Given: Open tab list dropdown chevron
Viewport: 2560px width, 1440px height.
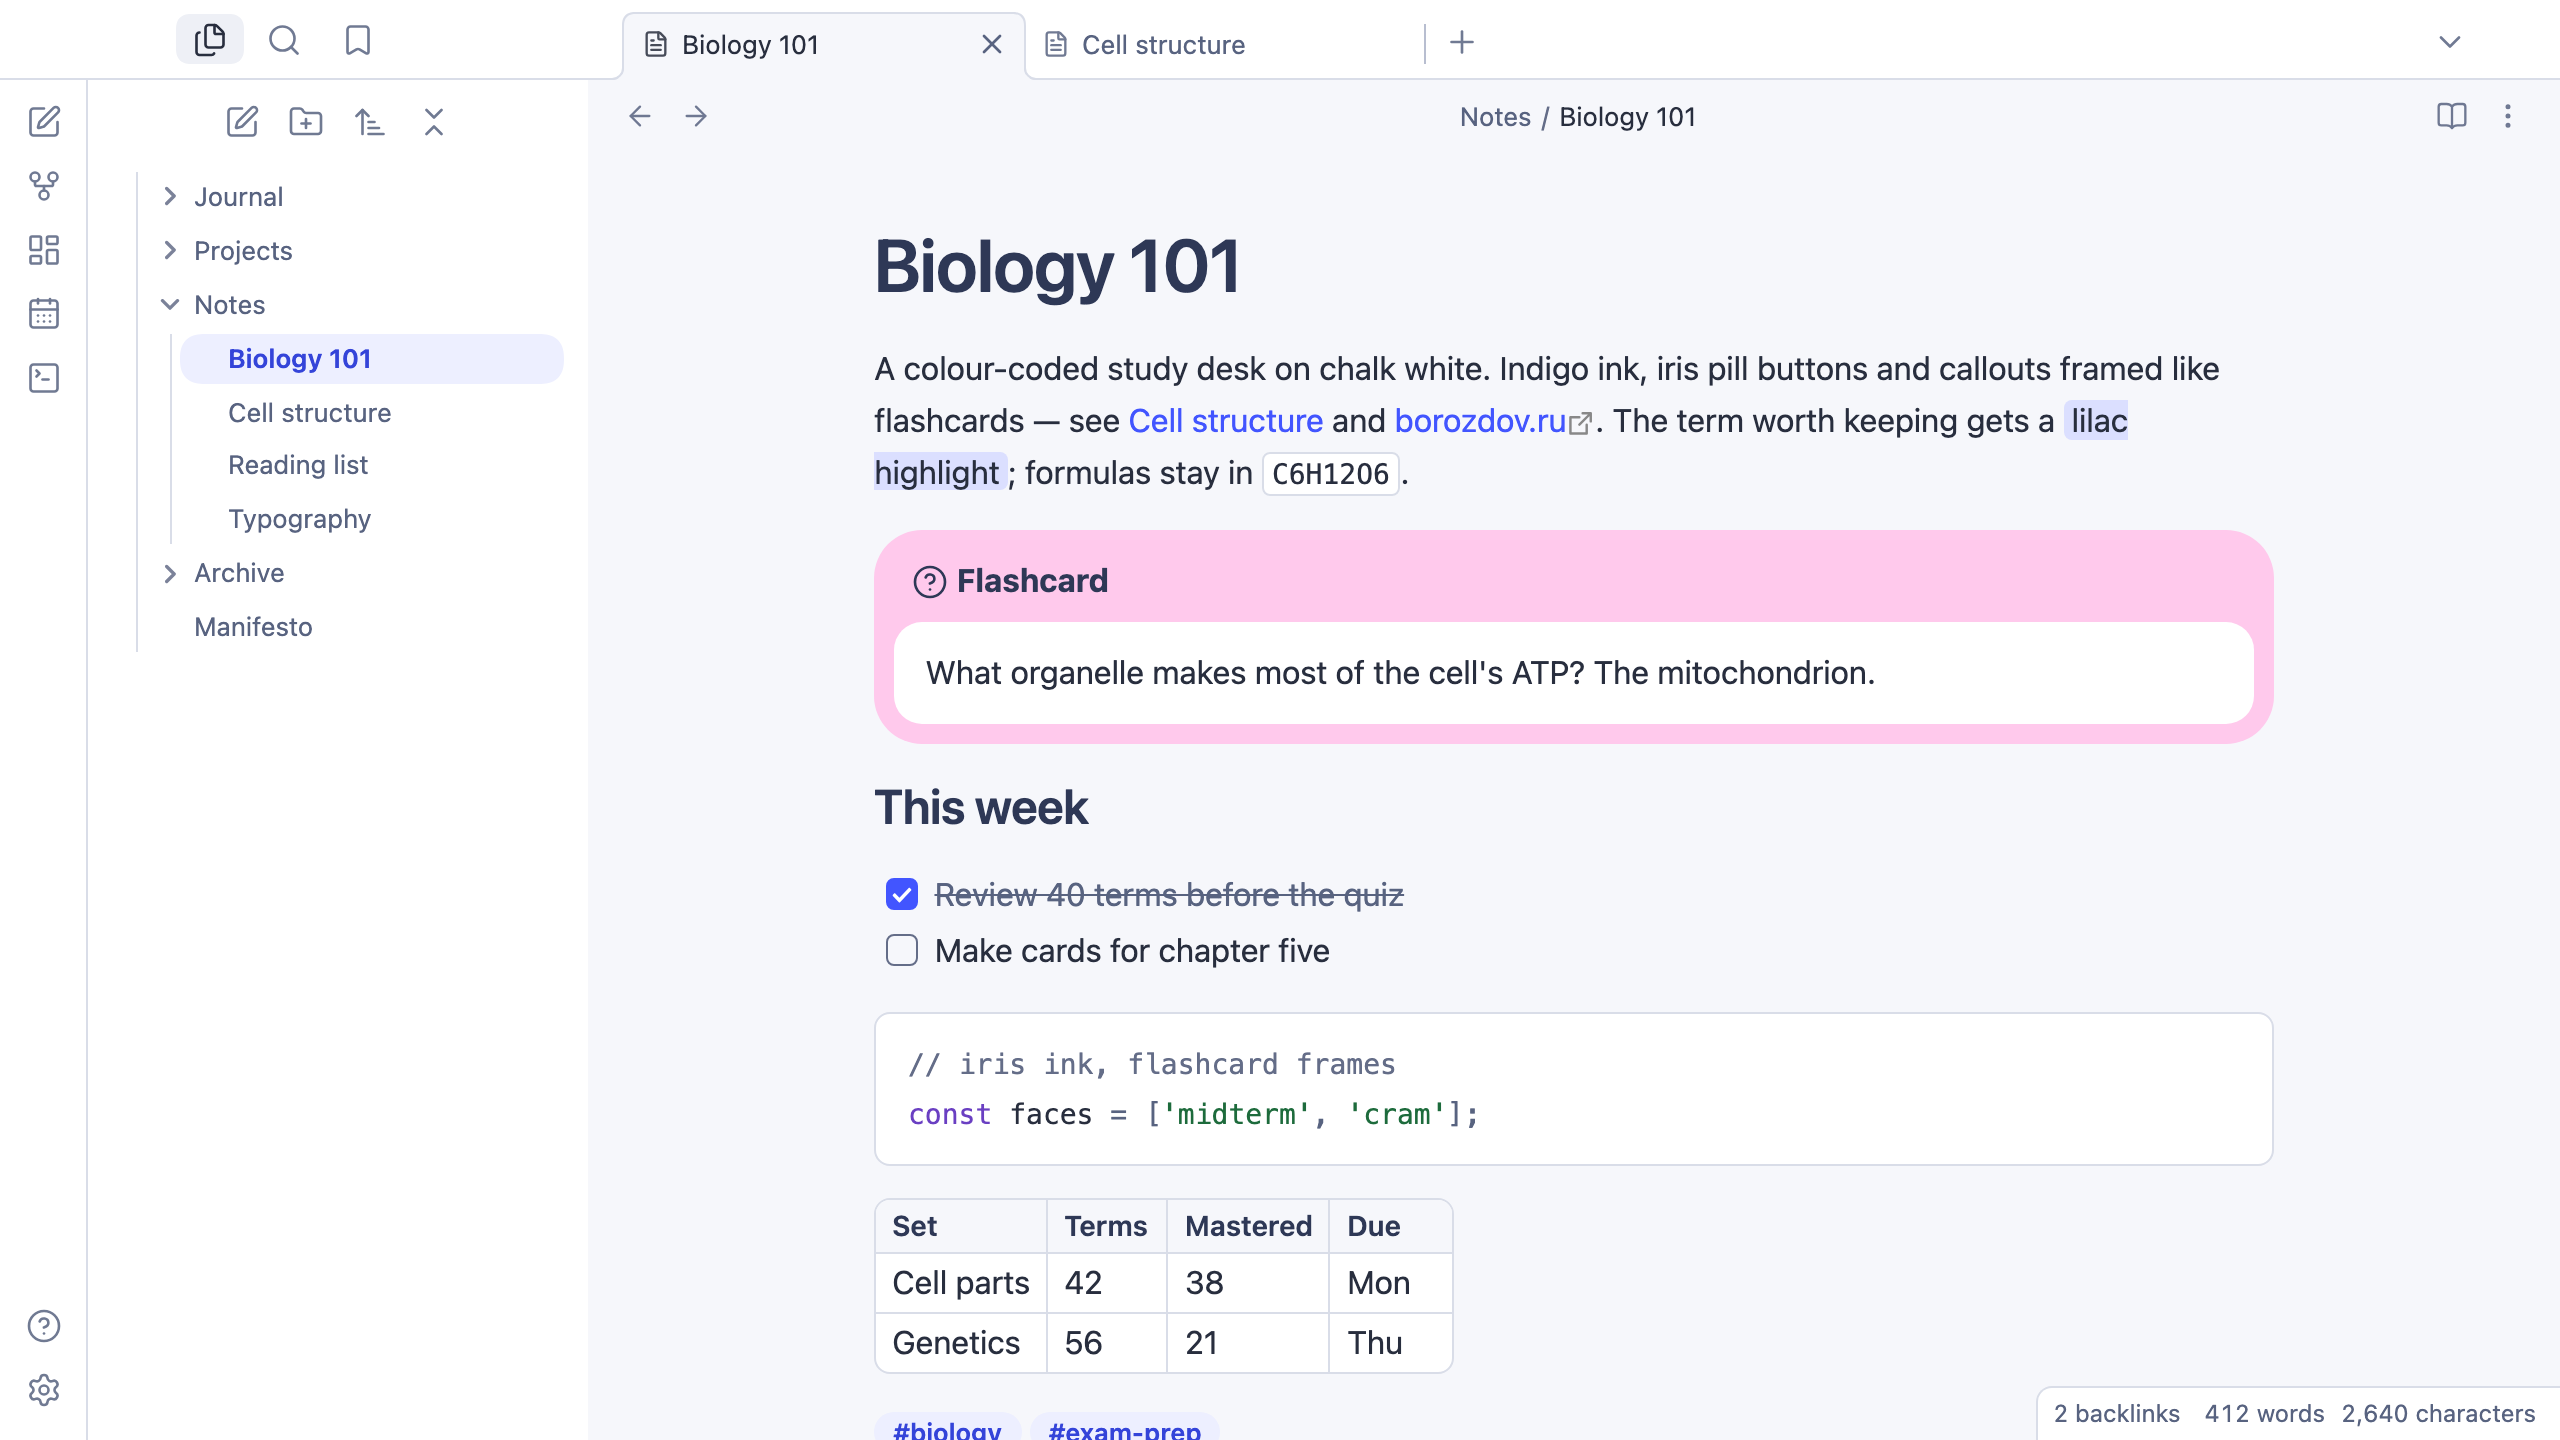Looking at the screenshot, I should pos(2450,42).
